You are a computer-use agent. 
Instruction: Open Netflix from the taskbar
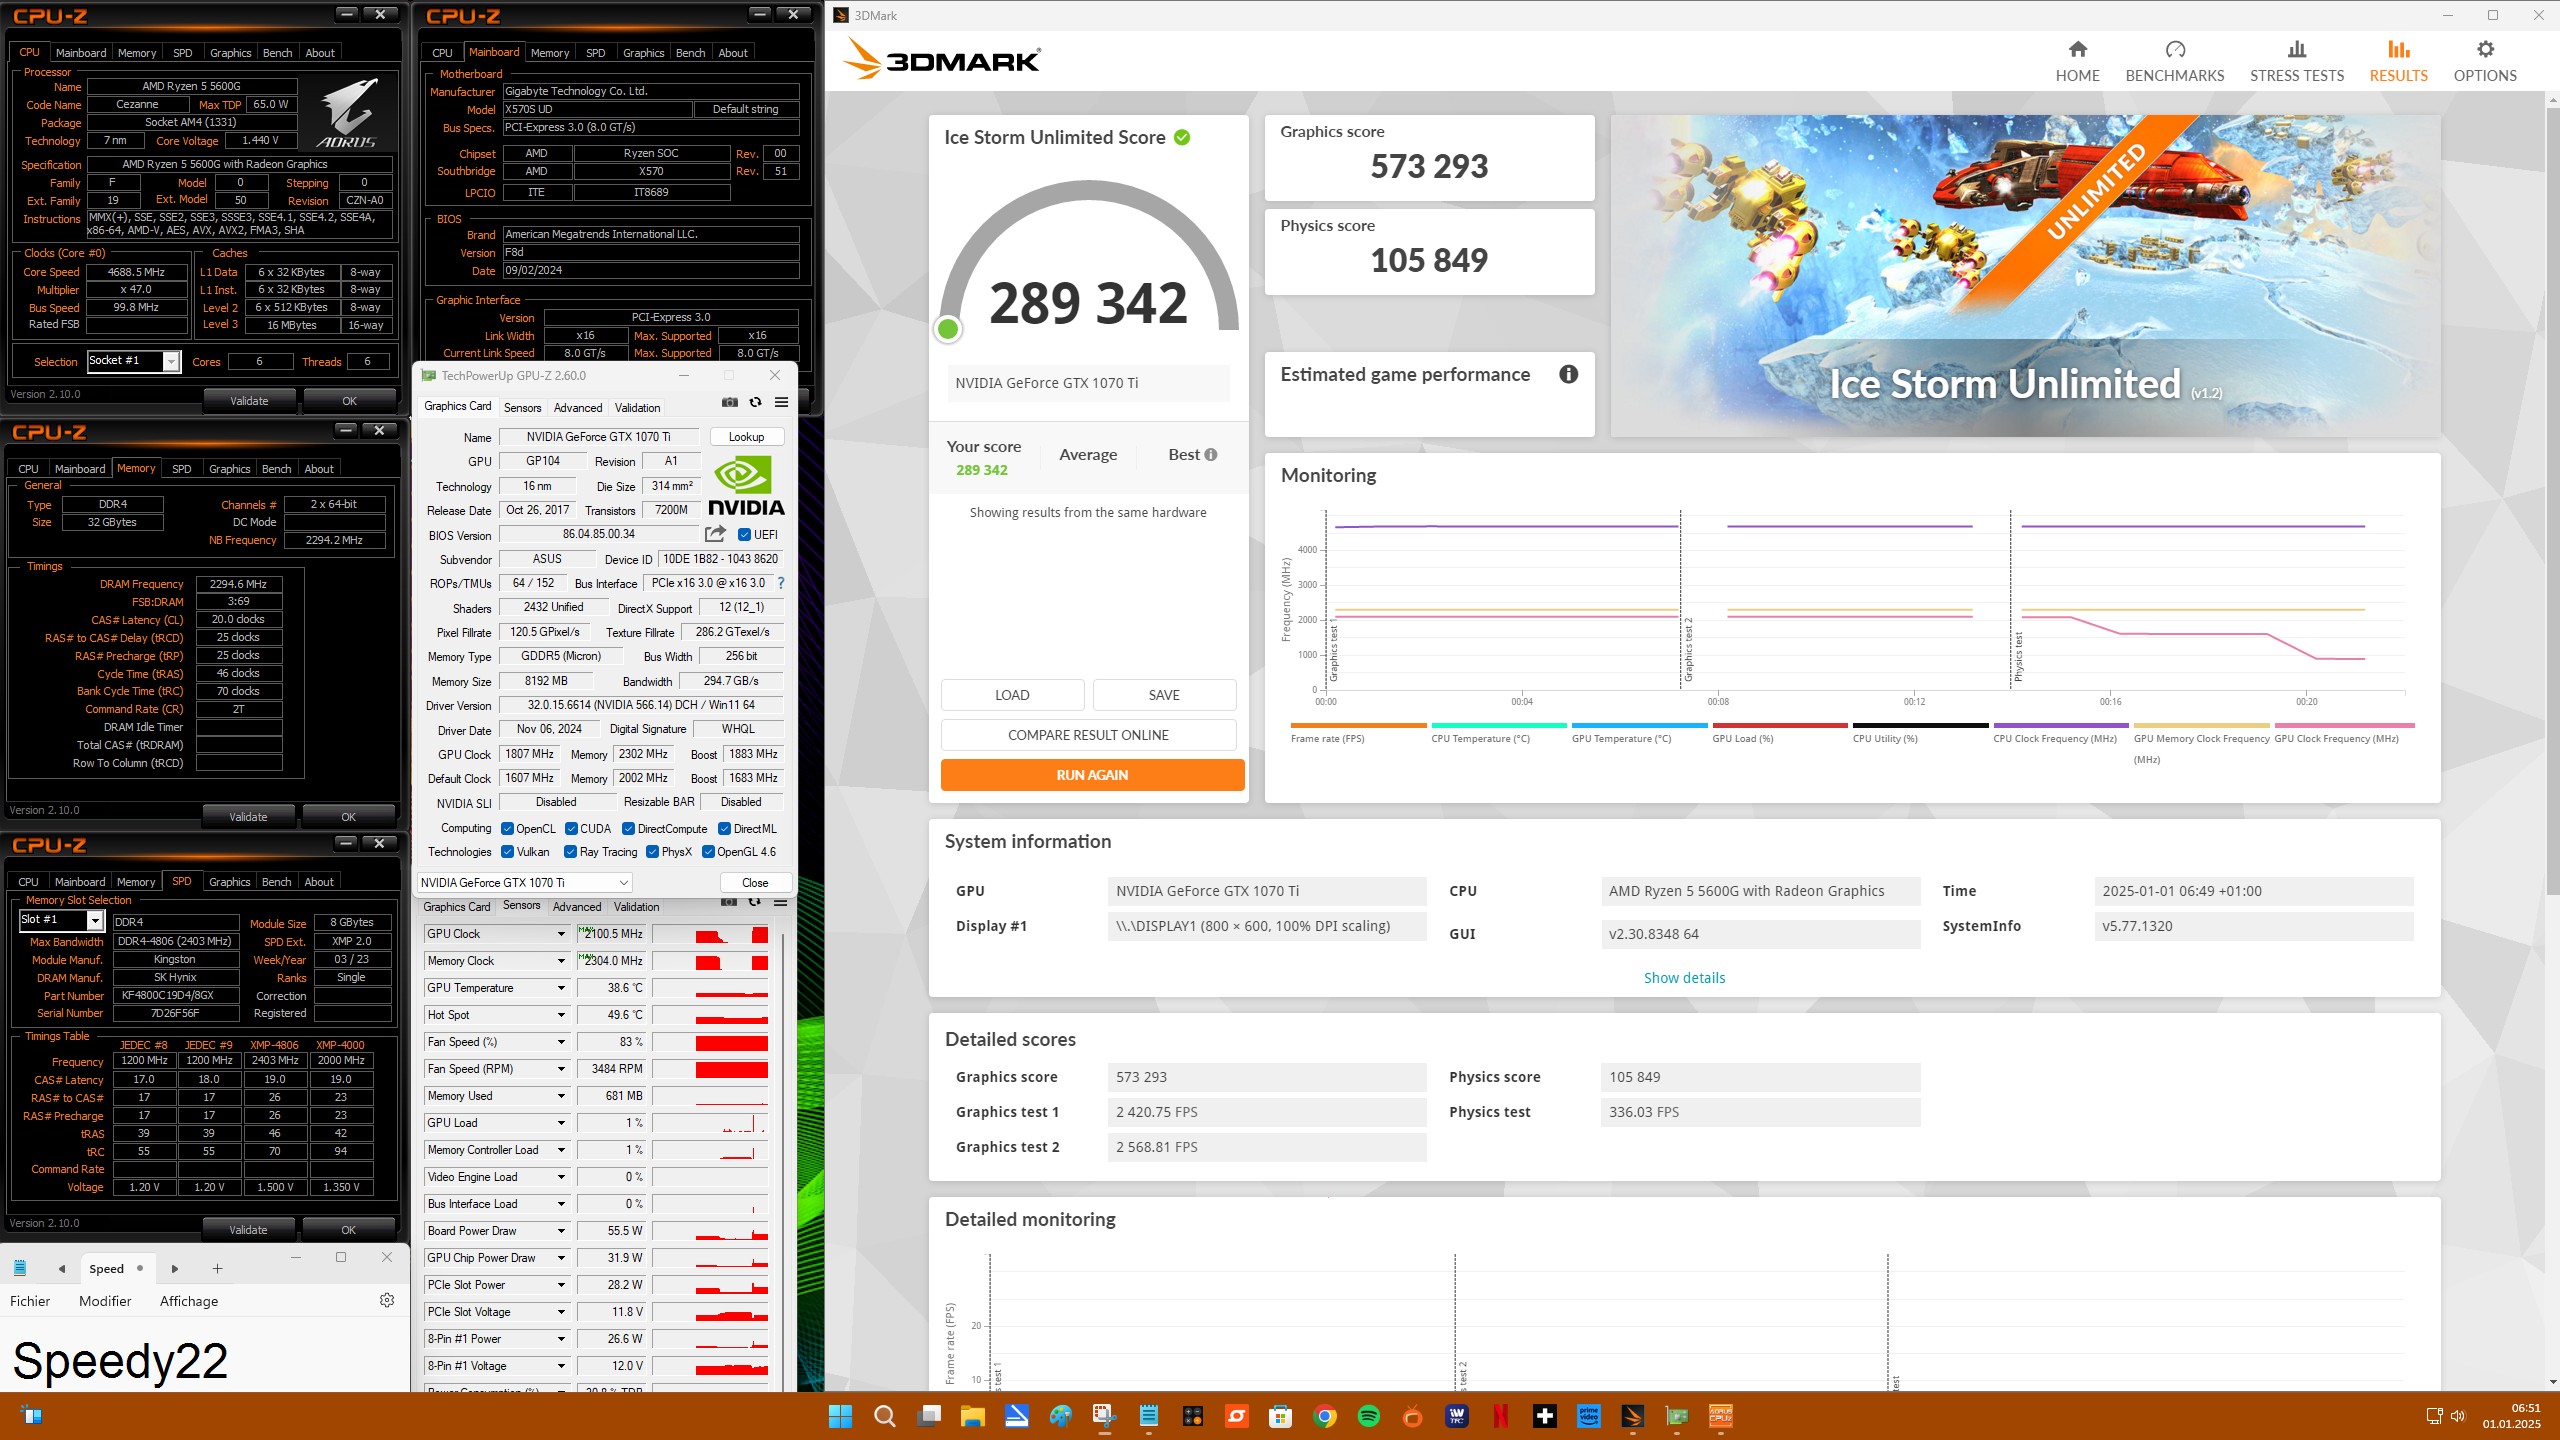click(x=1501, y=1416)
